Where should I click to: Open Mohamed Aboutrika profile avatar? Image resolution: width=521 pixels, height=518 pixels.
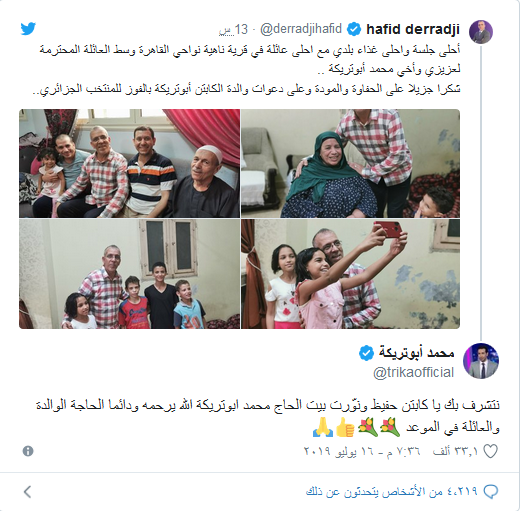coord(481,361)
